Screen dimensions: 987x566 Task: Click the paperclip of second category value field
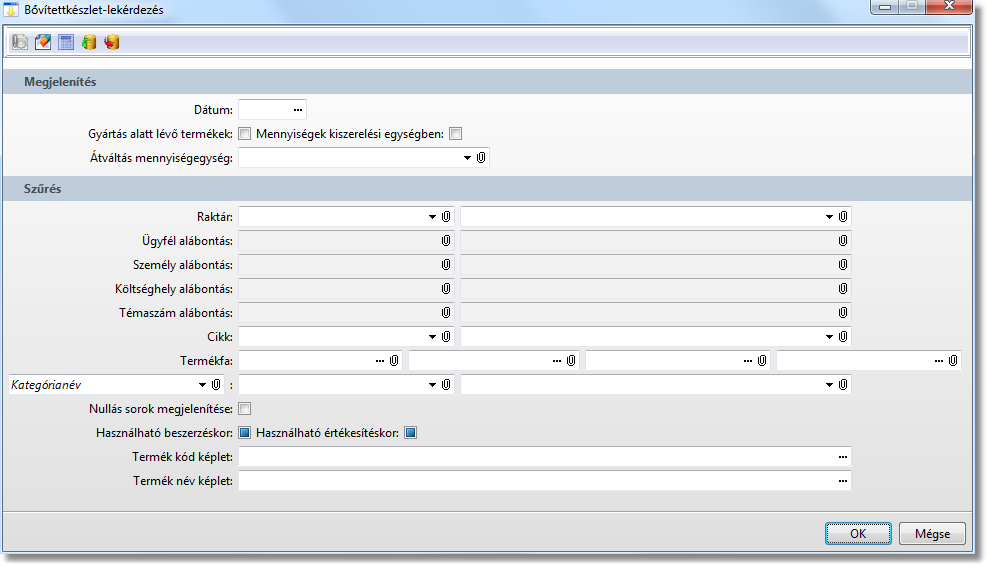click(843, 385)
